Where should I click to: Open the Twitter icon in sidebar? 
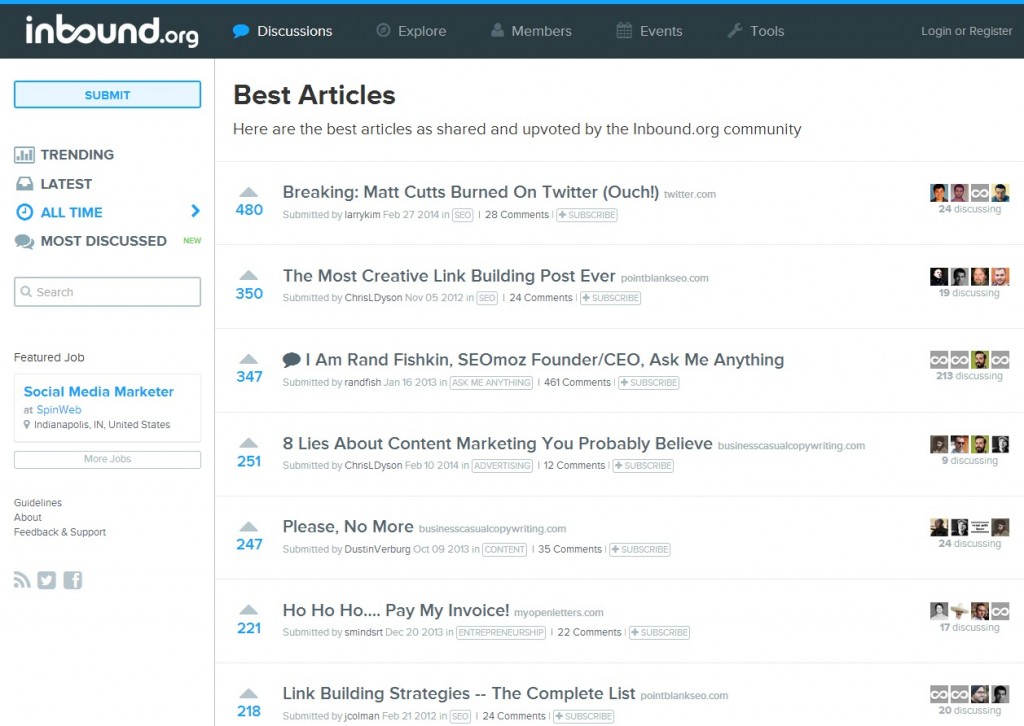point(46,580)
